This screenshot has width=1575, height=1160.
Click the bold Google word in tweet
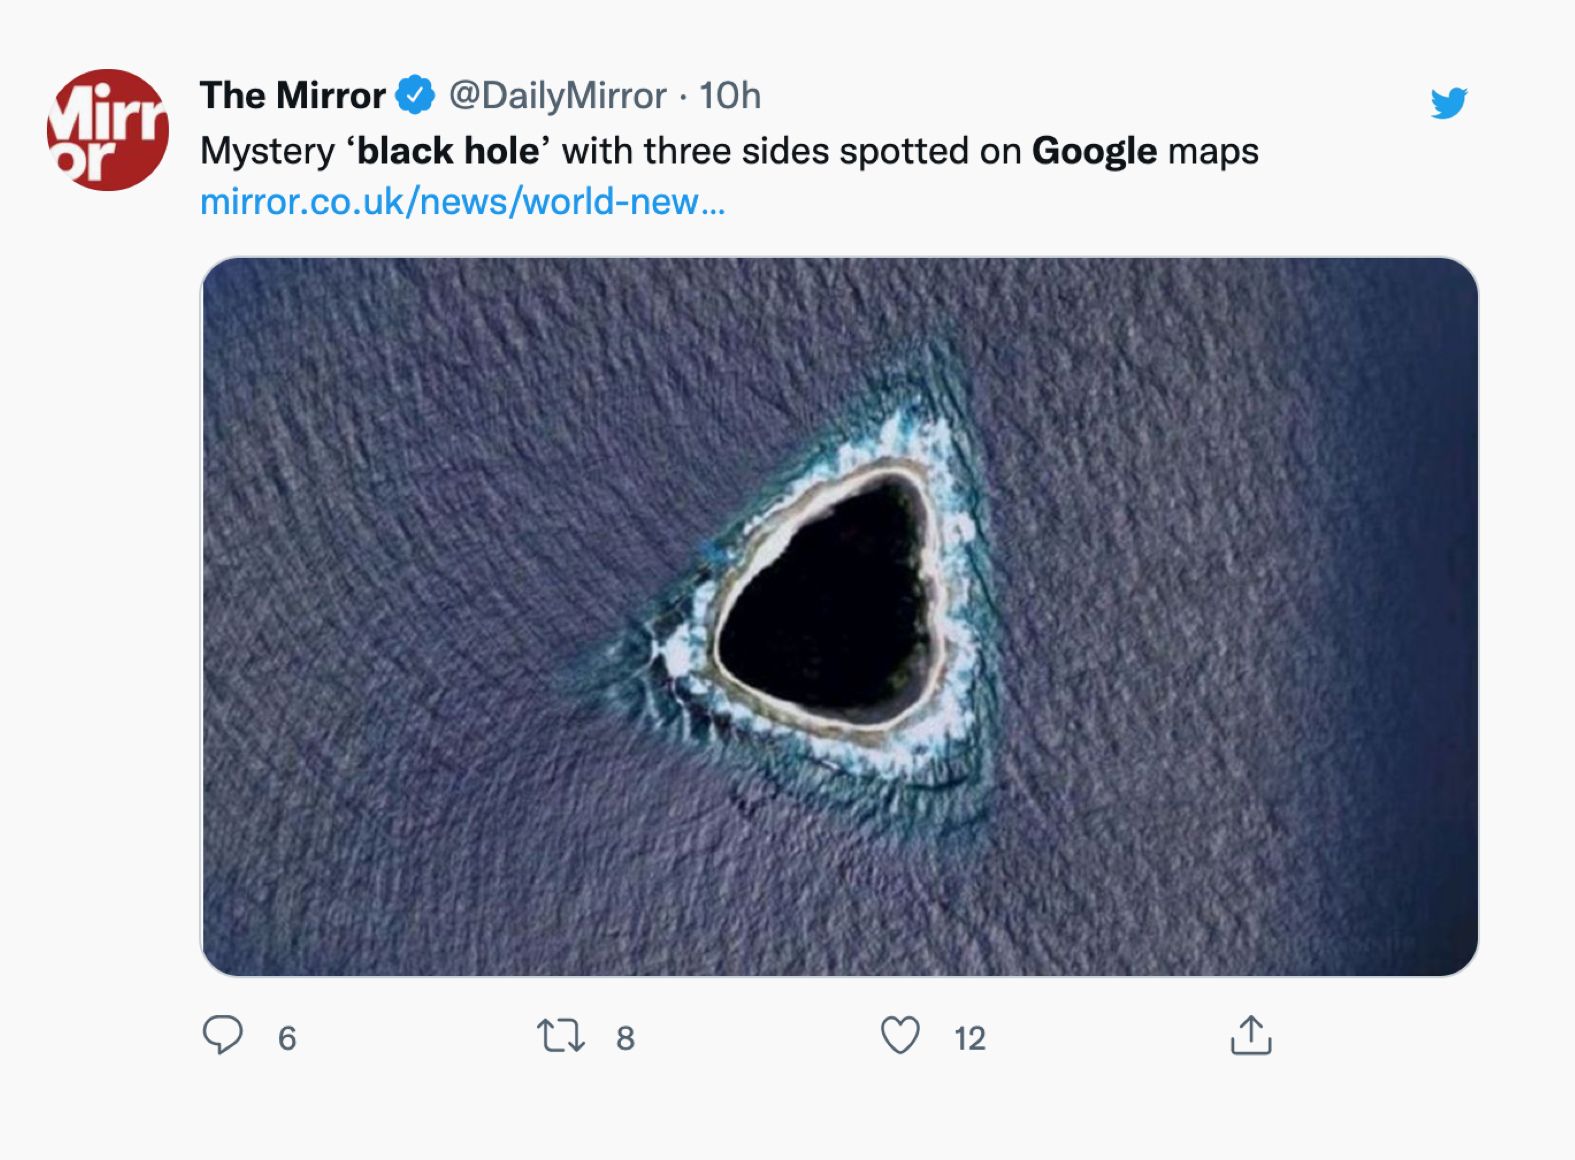pyautogui.click(x=1094, y=151)
